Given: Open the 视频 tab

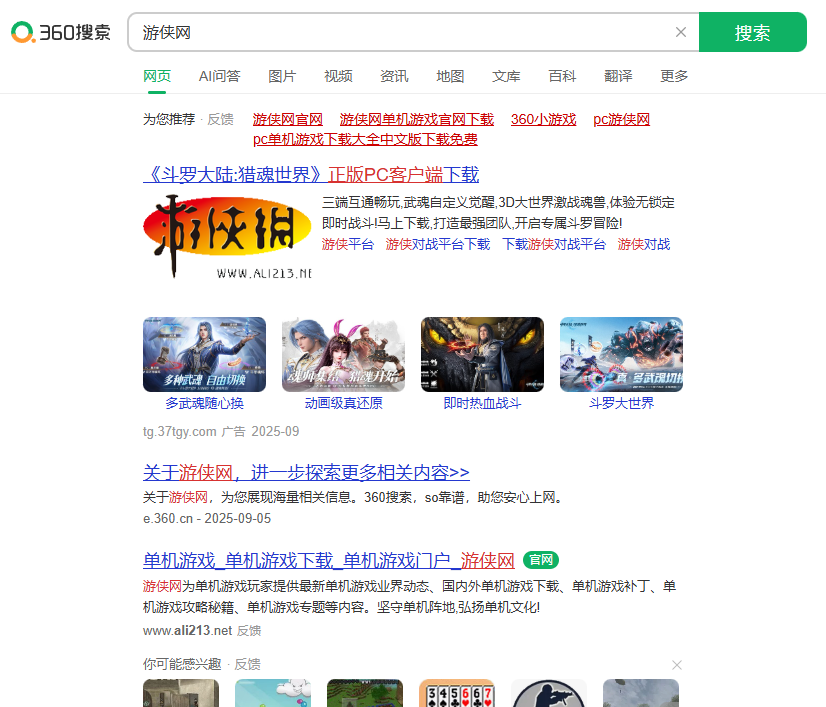Looking at the screenshot, I should tap(338, 76).
